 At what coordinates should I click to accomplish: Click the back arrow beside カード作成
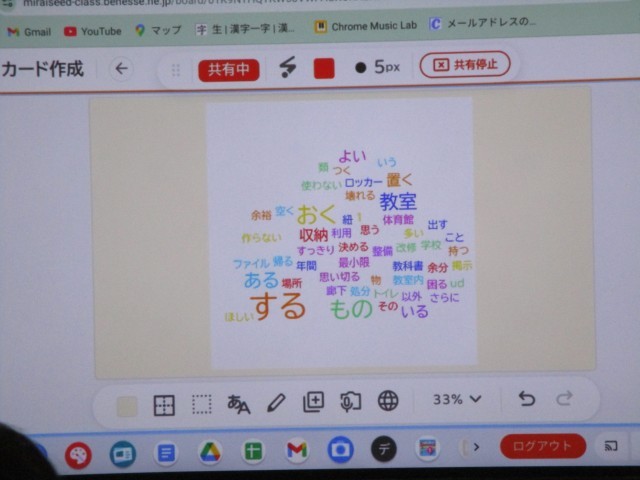tap(121, 69)
